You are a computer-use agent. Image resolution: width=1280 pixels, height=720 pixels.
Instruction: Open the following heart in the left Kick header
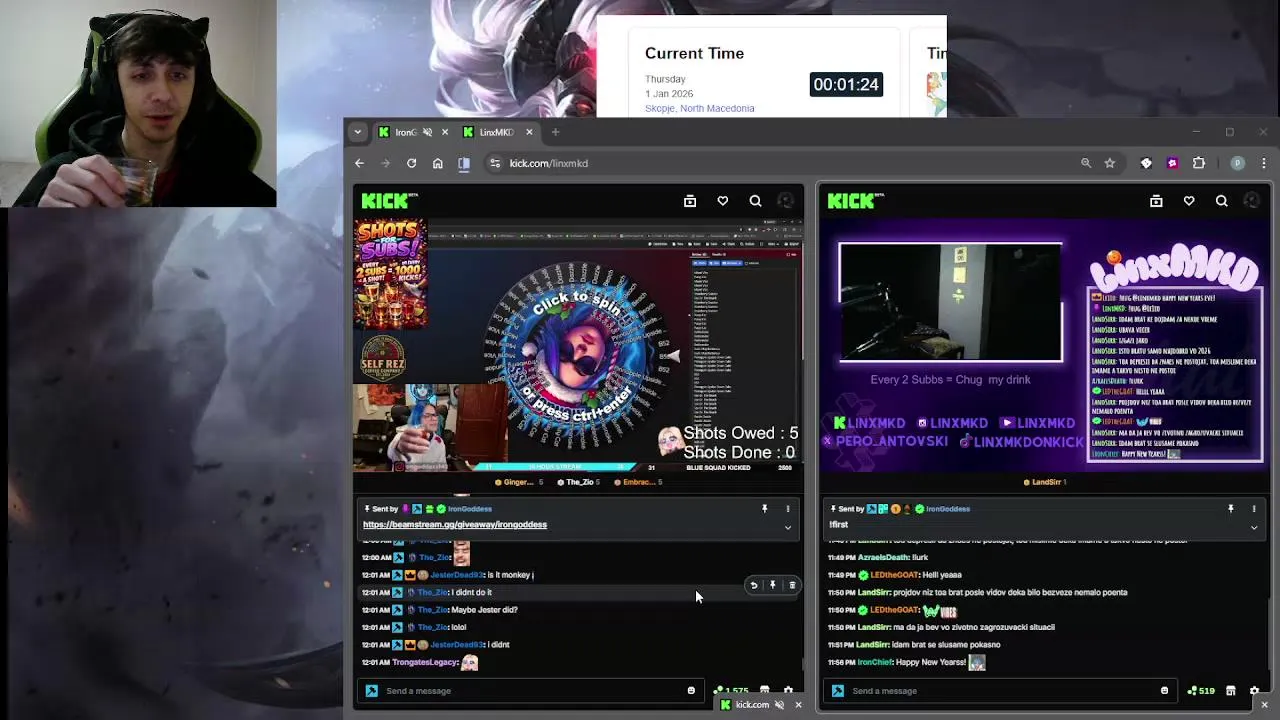[x=723, y=201]
